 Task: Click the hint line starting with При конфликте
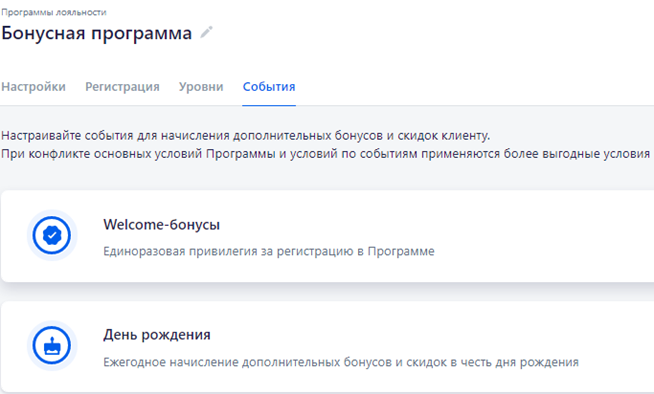pos(325,154)
